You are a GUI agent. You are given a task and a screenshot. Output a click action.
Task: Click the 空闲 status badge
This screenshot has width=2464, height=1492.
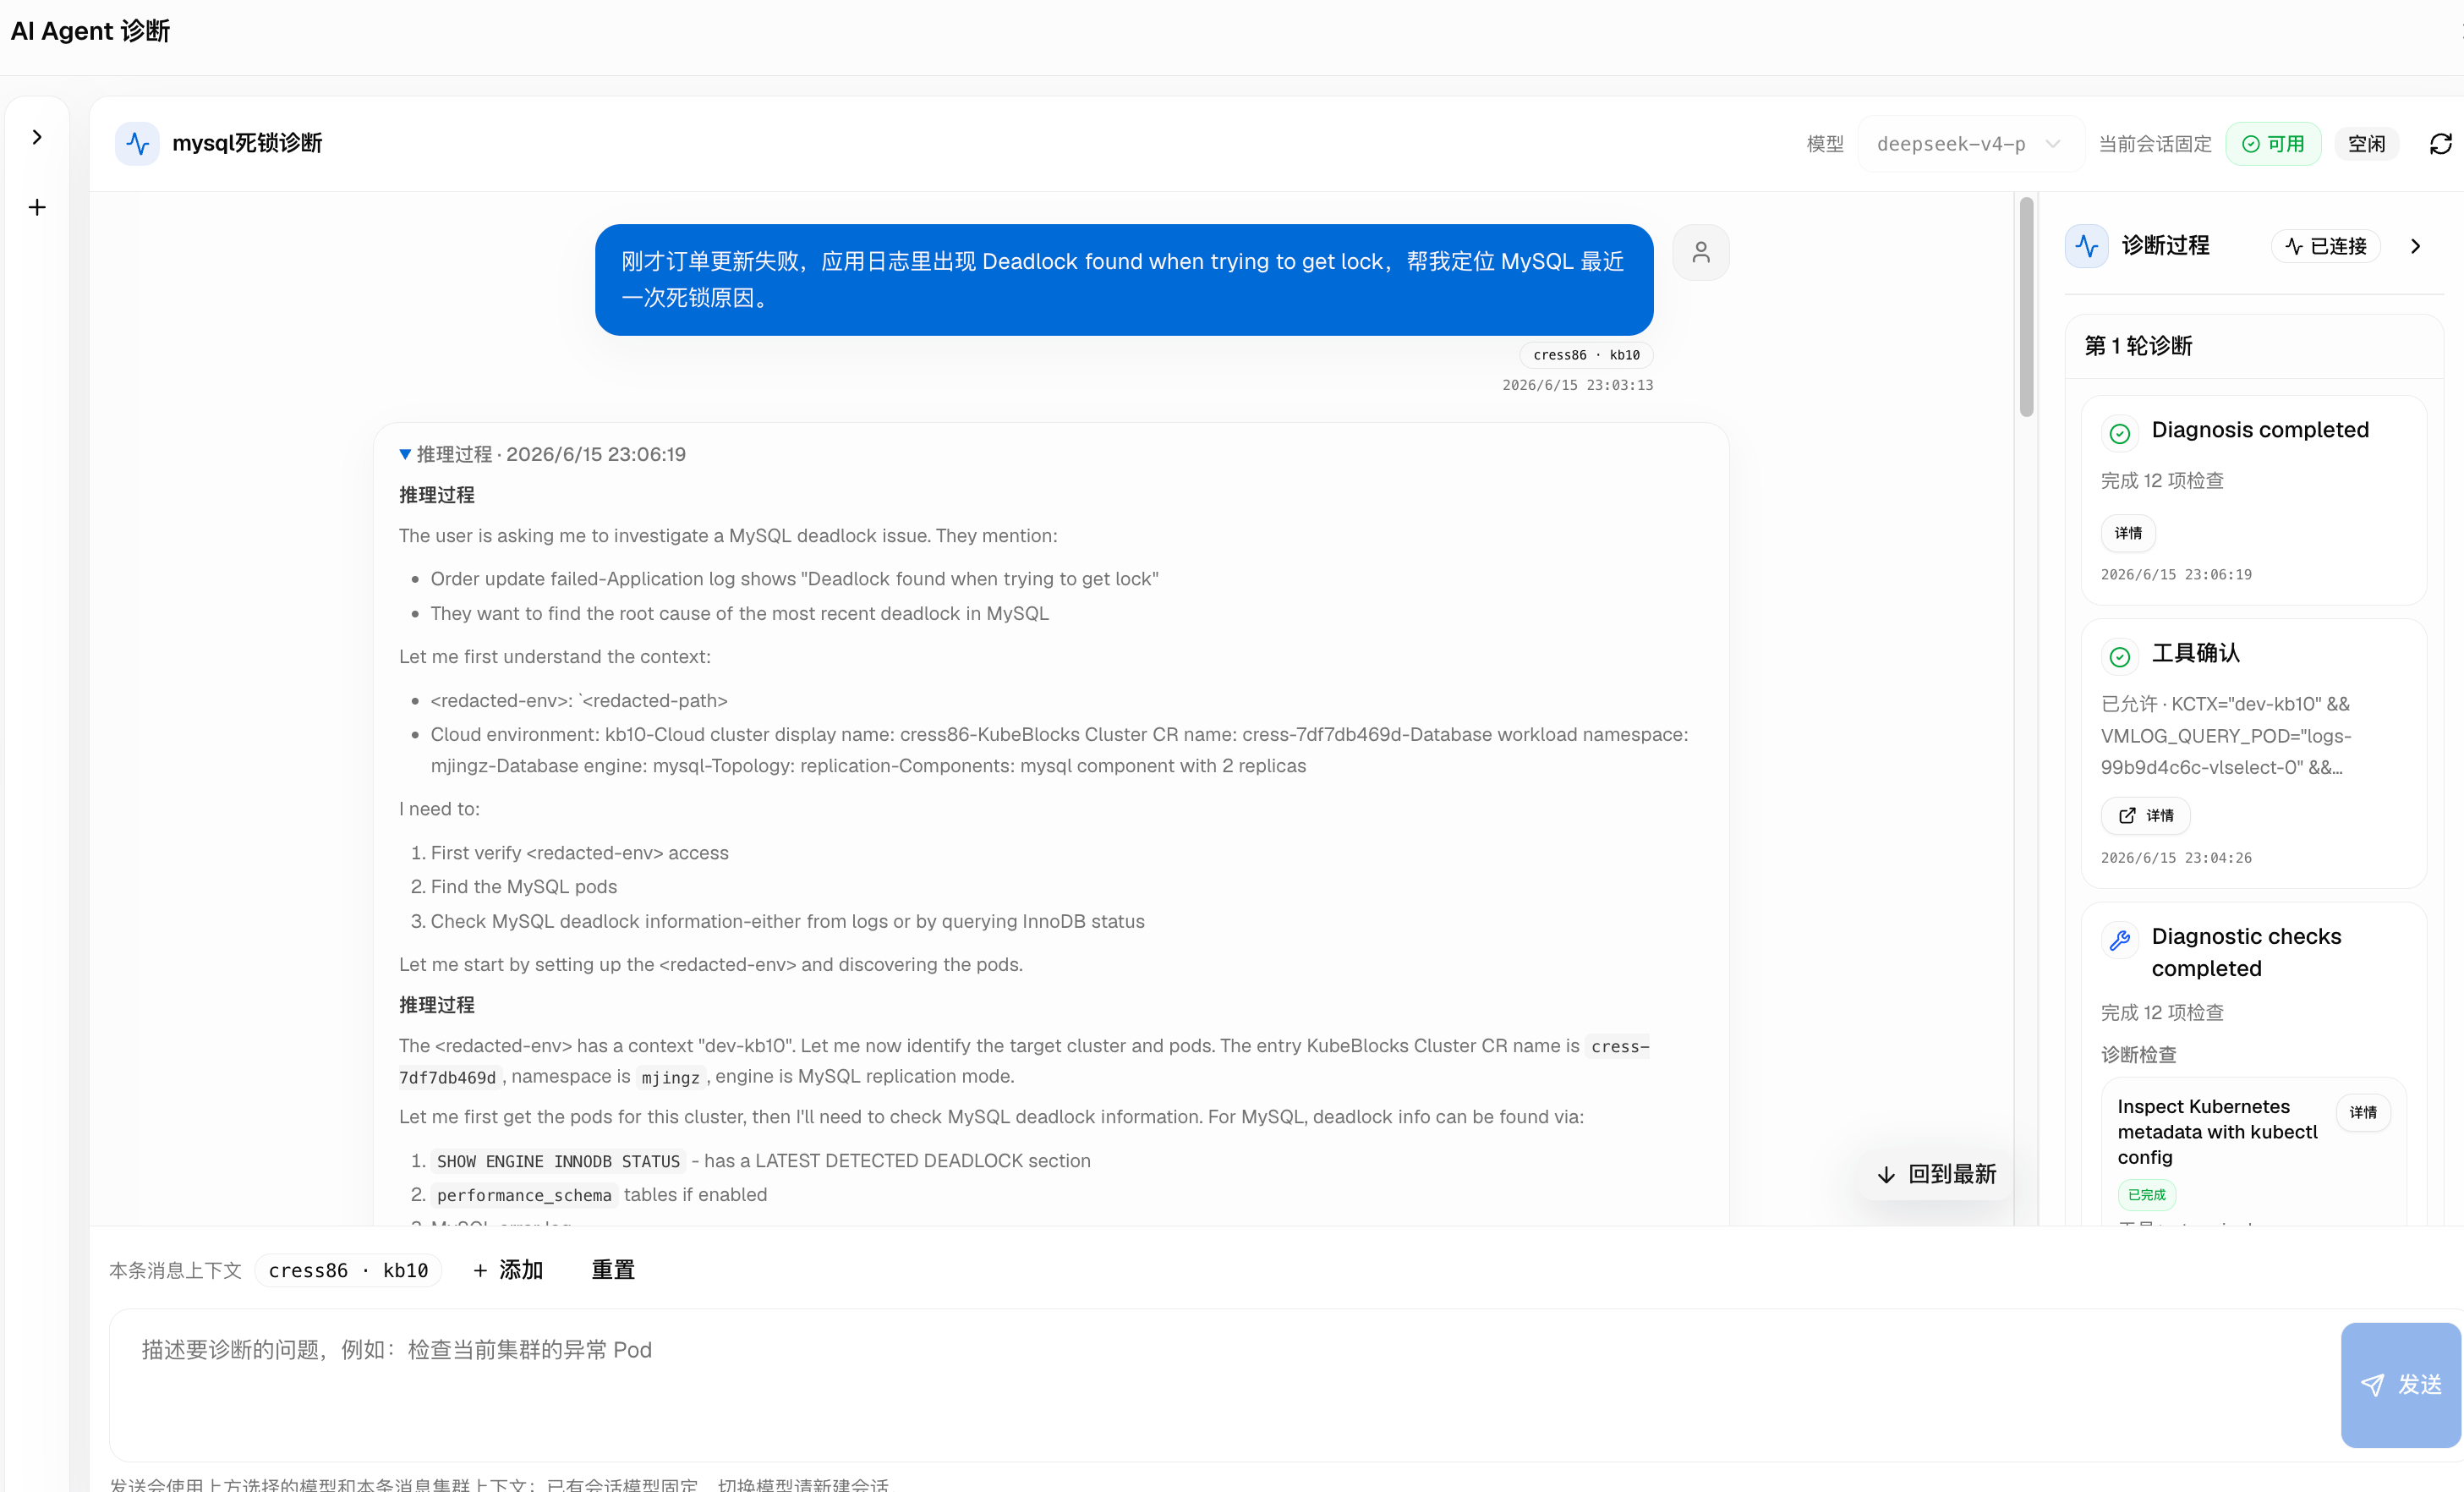point(2366,144)
